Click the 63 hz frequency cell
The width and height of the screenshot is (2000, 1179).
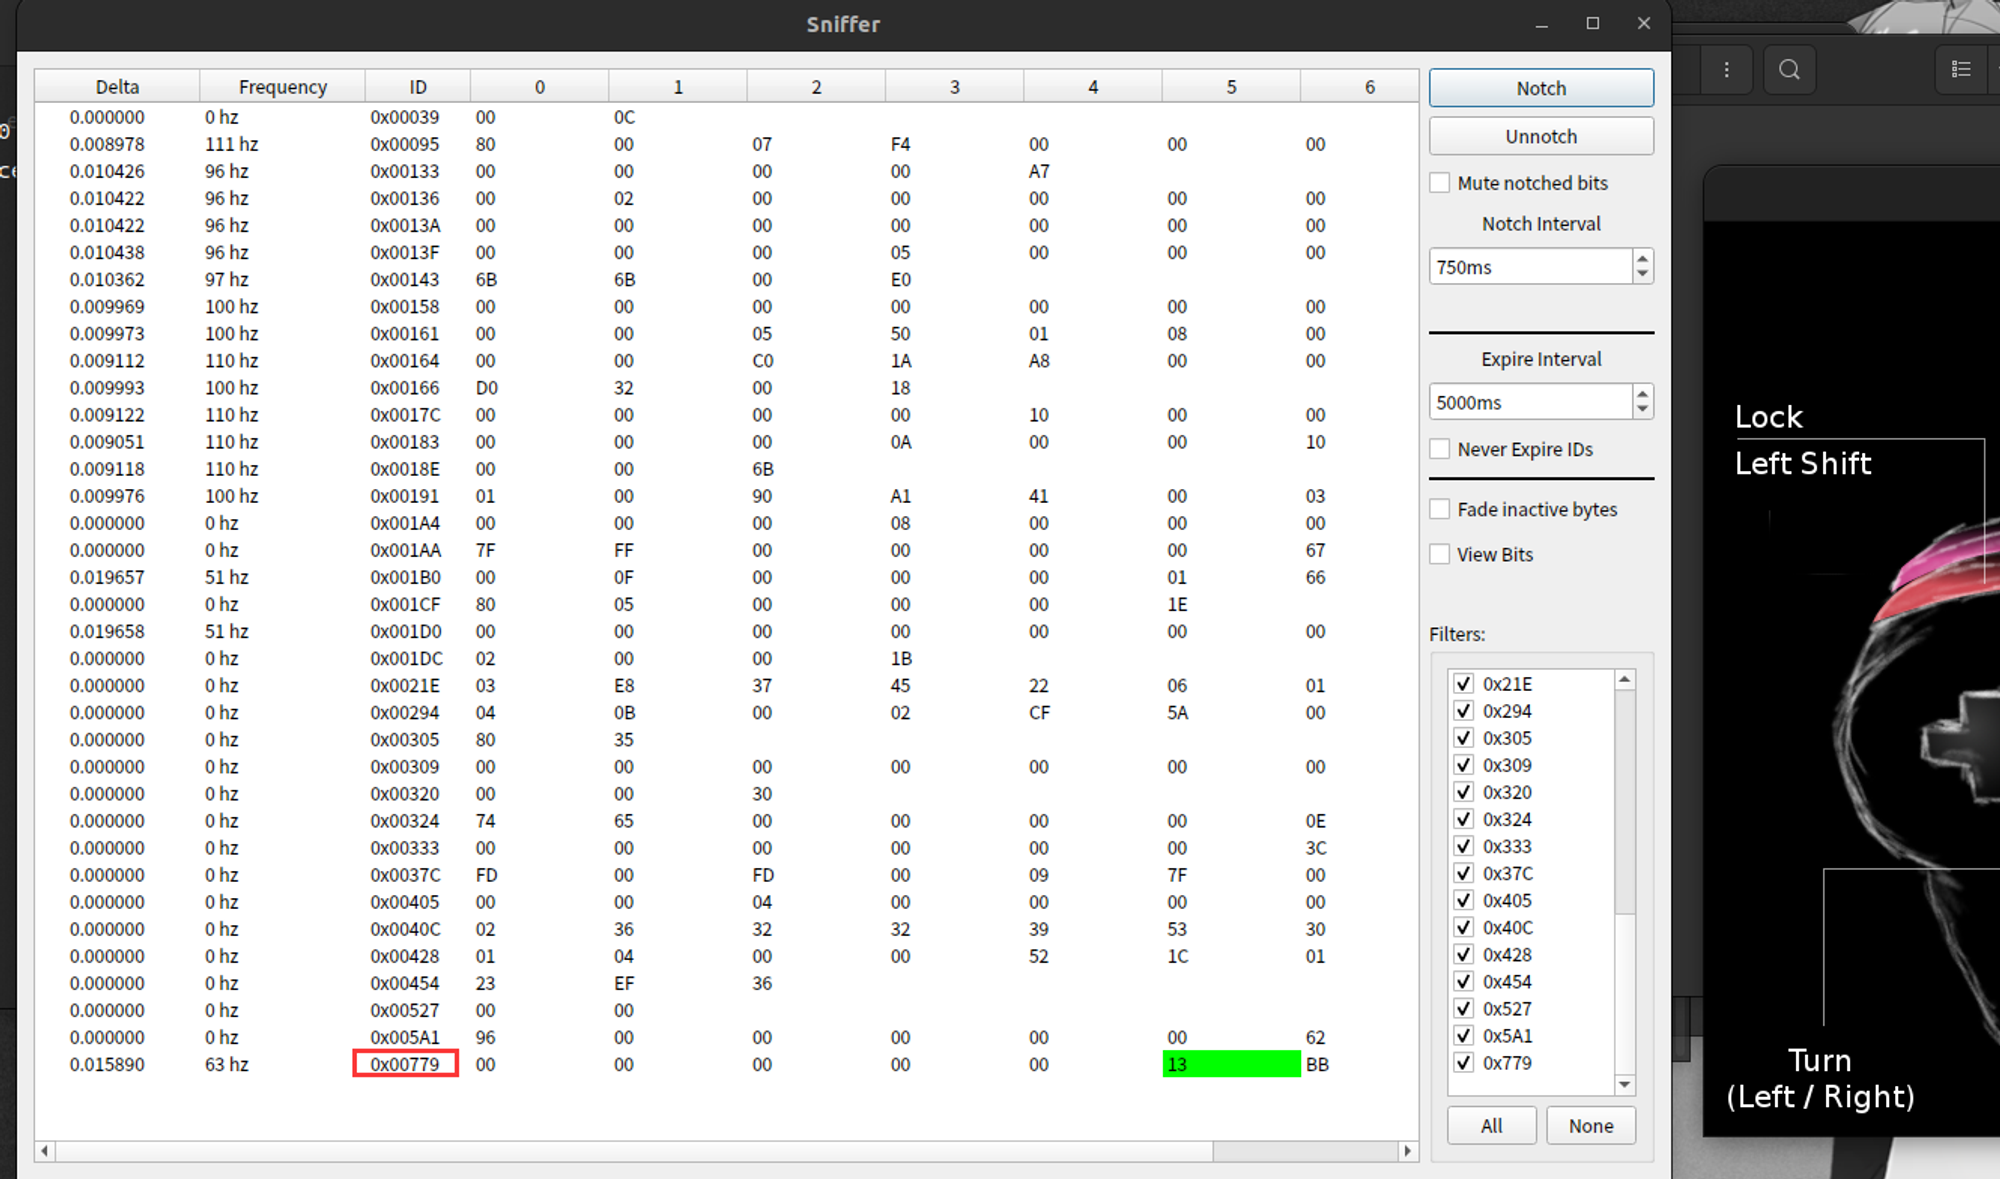[x=227, y=1064]
